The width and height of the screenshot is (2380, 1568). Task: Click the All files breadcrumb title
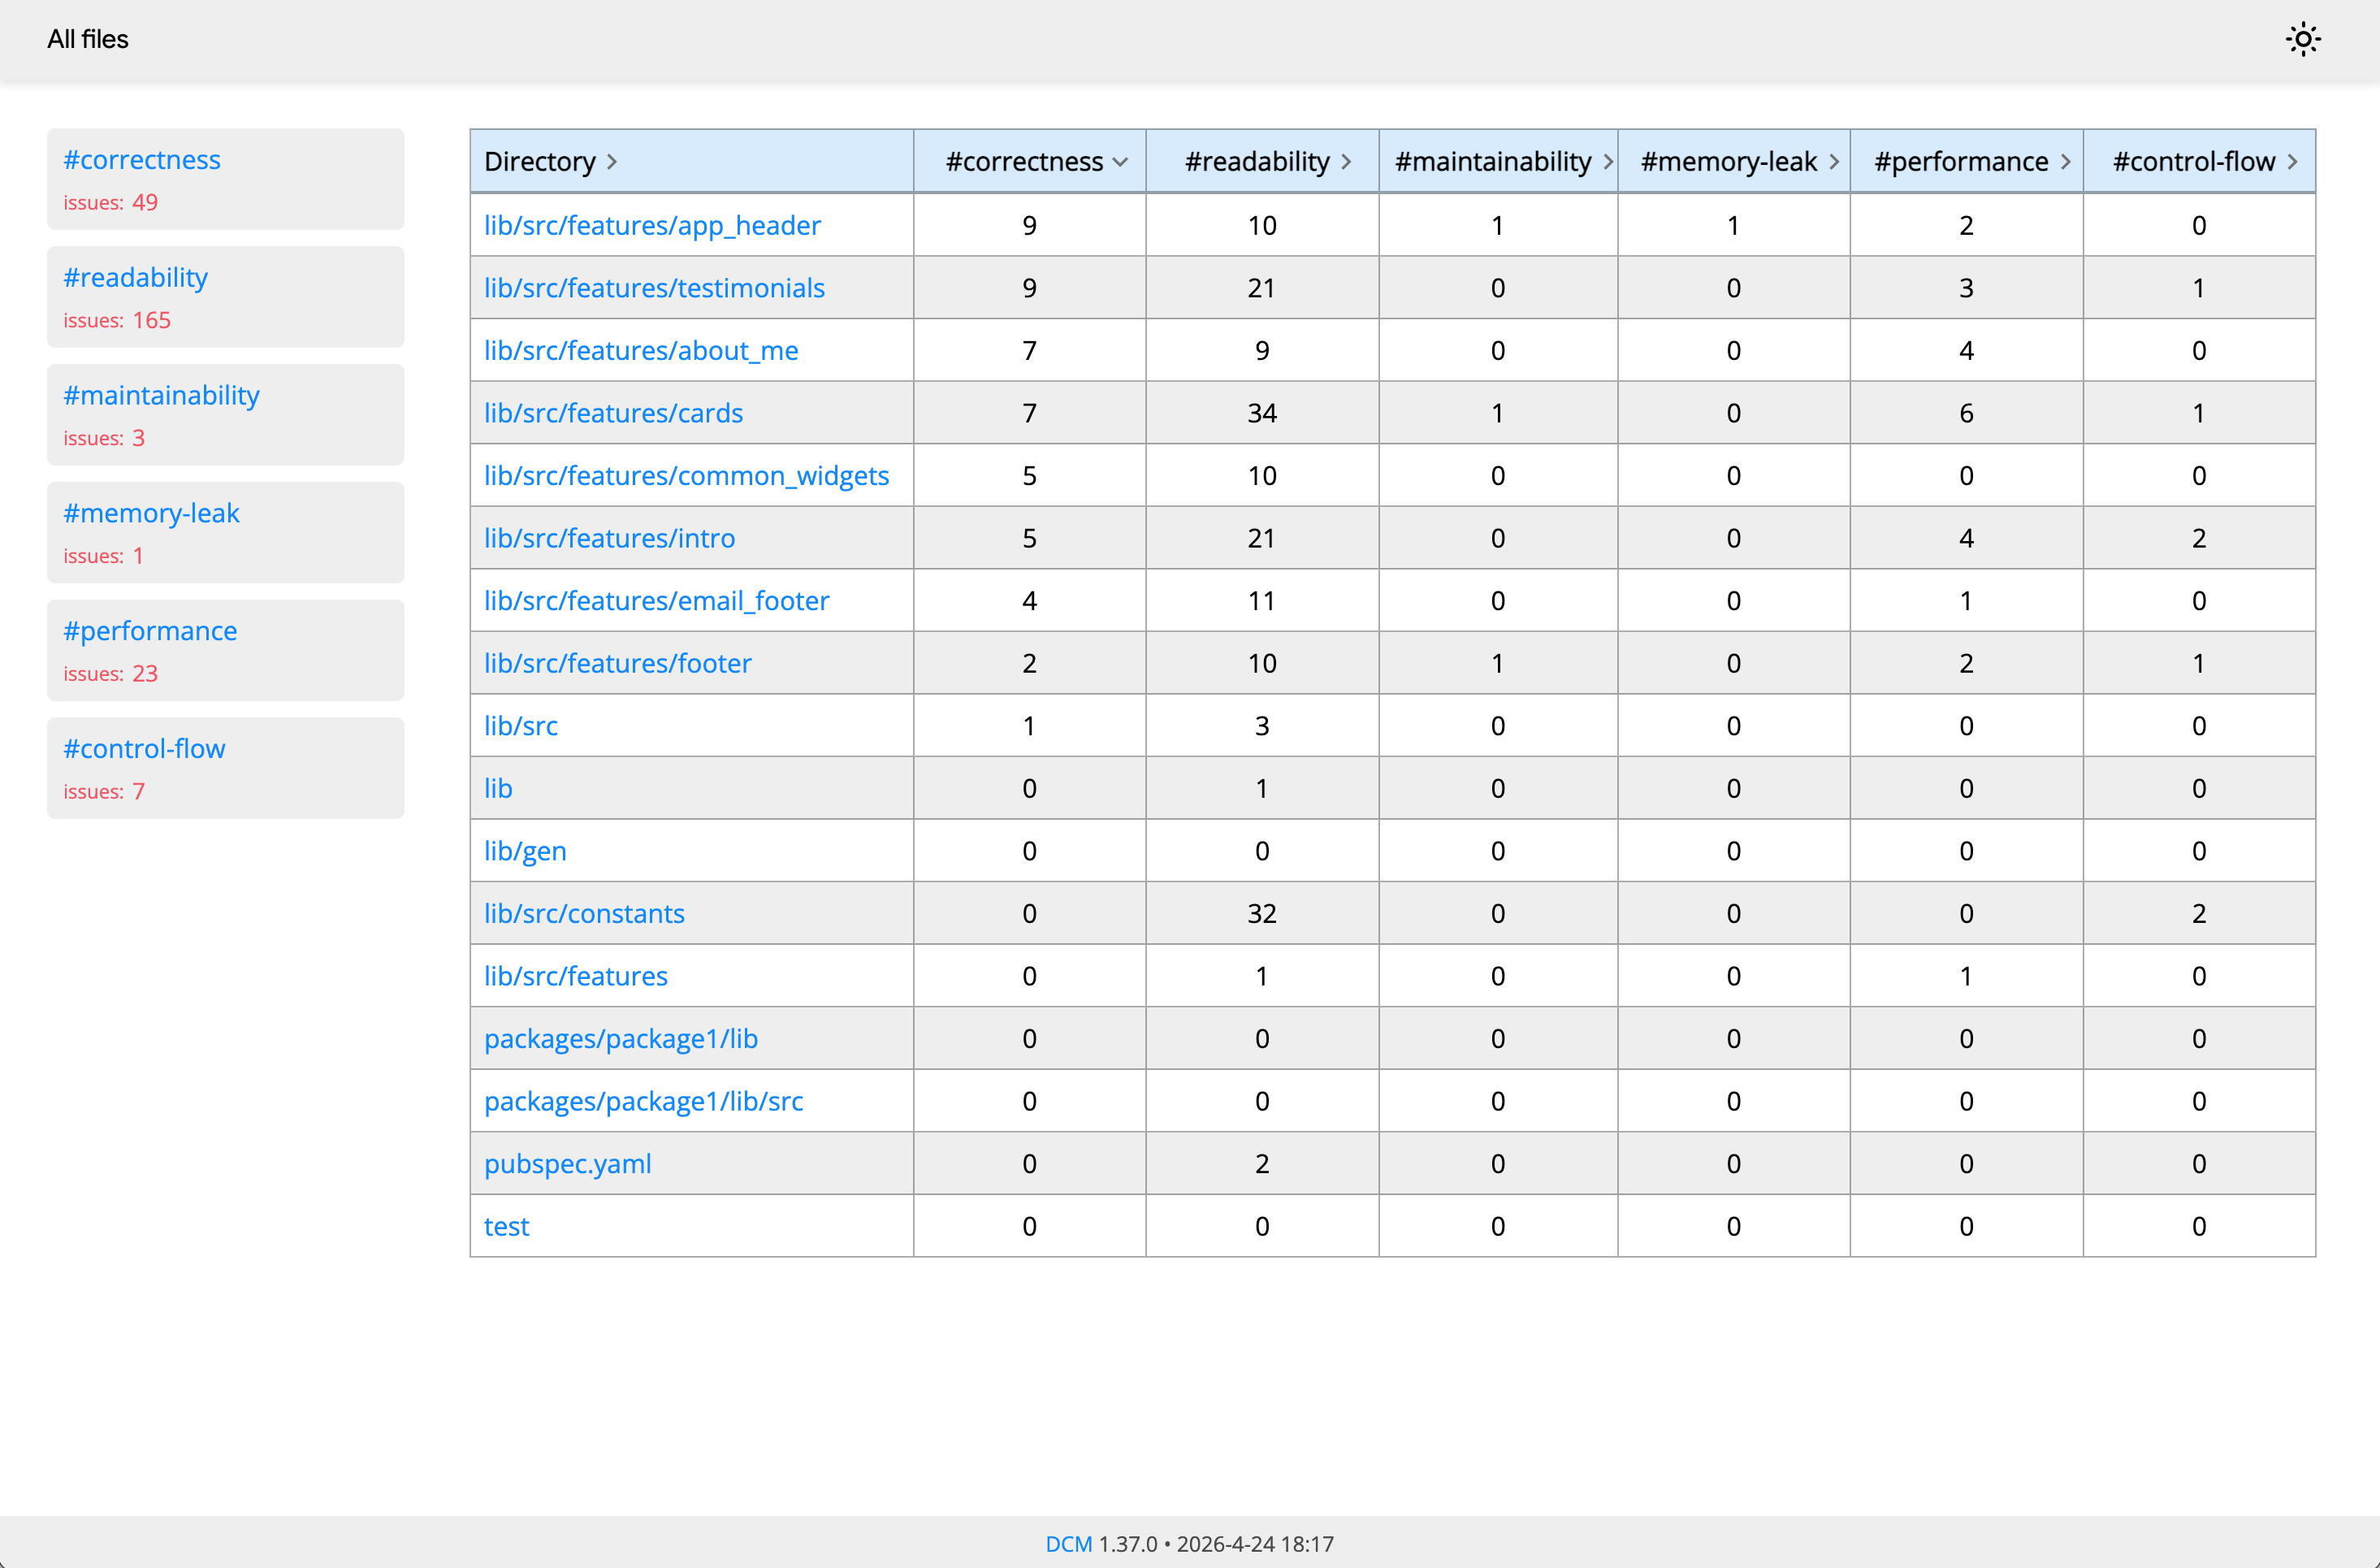coord(88,40)
